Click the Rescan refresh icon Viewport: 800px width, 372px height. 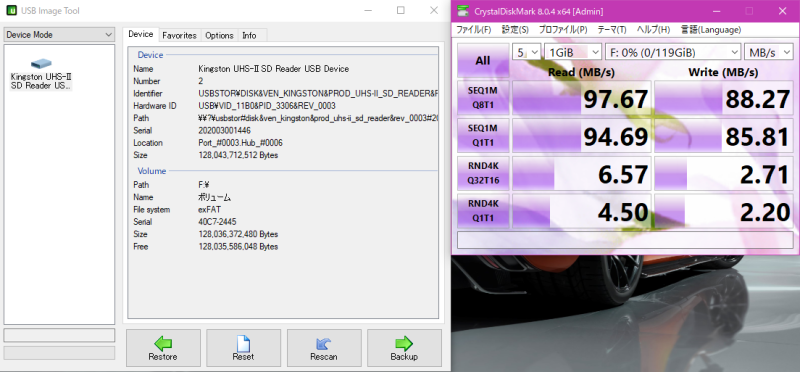323,343
